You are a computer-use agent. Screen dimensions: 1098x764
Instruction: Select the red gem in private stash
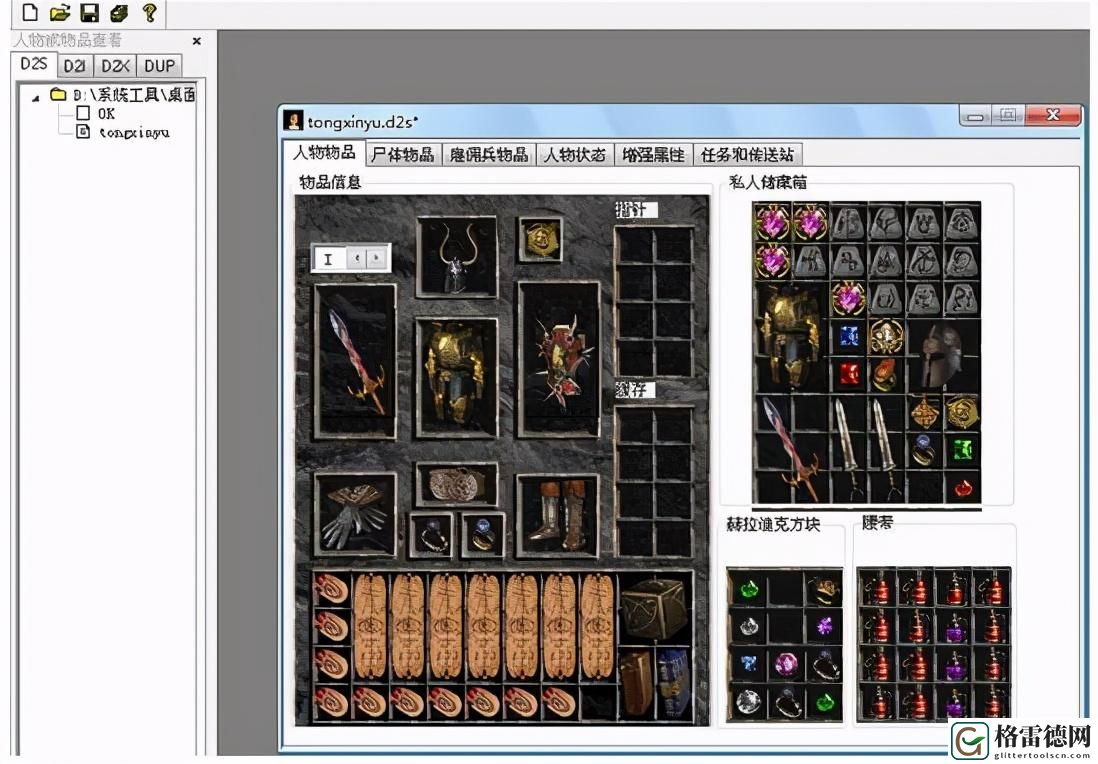tap(849, 374)
